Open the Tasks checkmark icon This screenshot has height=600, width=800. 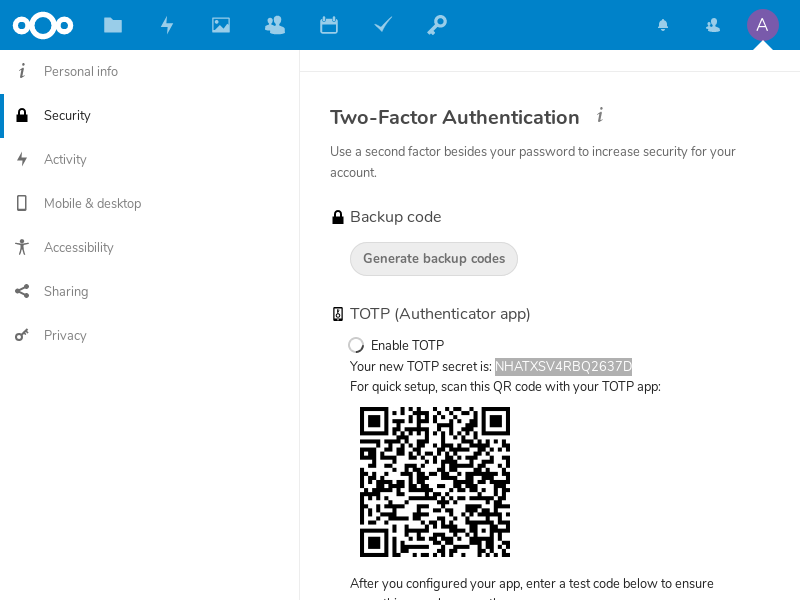(383, 25)
